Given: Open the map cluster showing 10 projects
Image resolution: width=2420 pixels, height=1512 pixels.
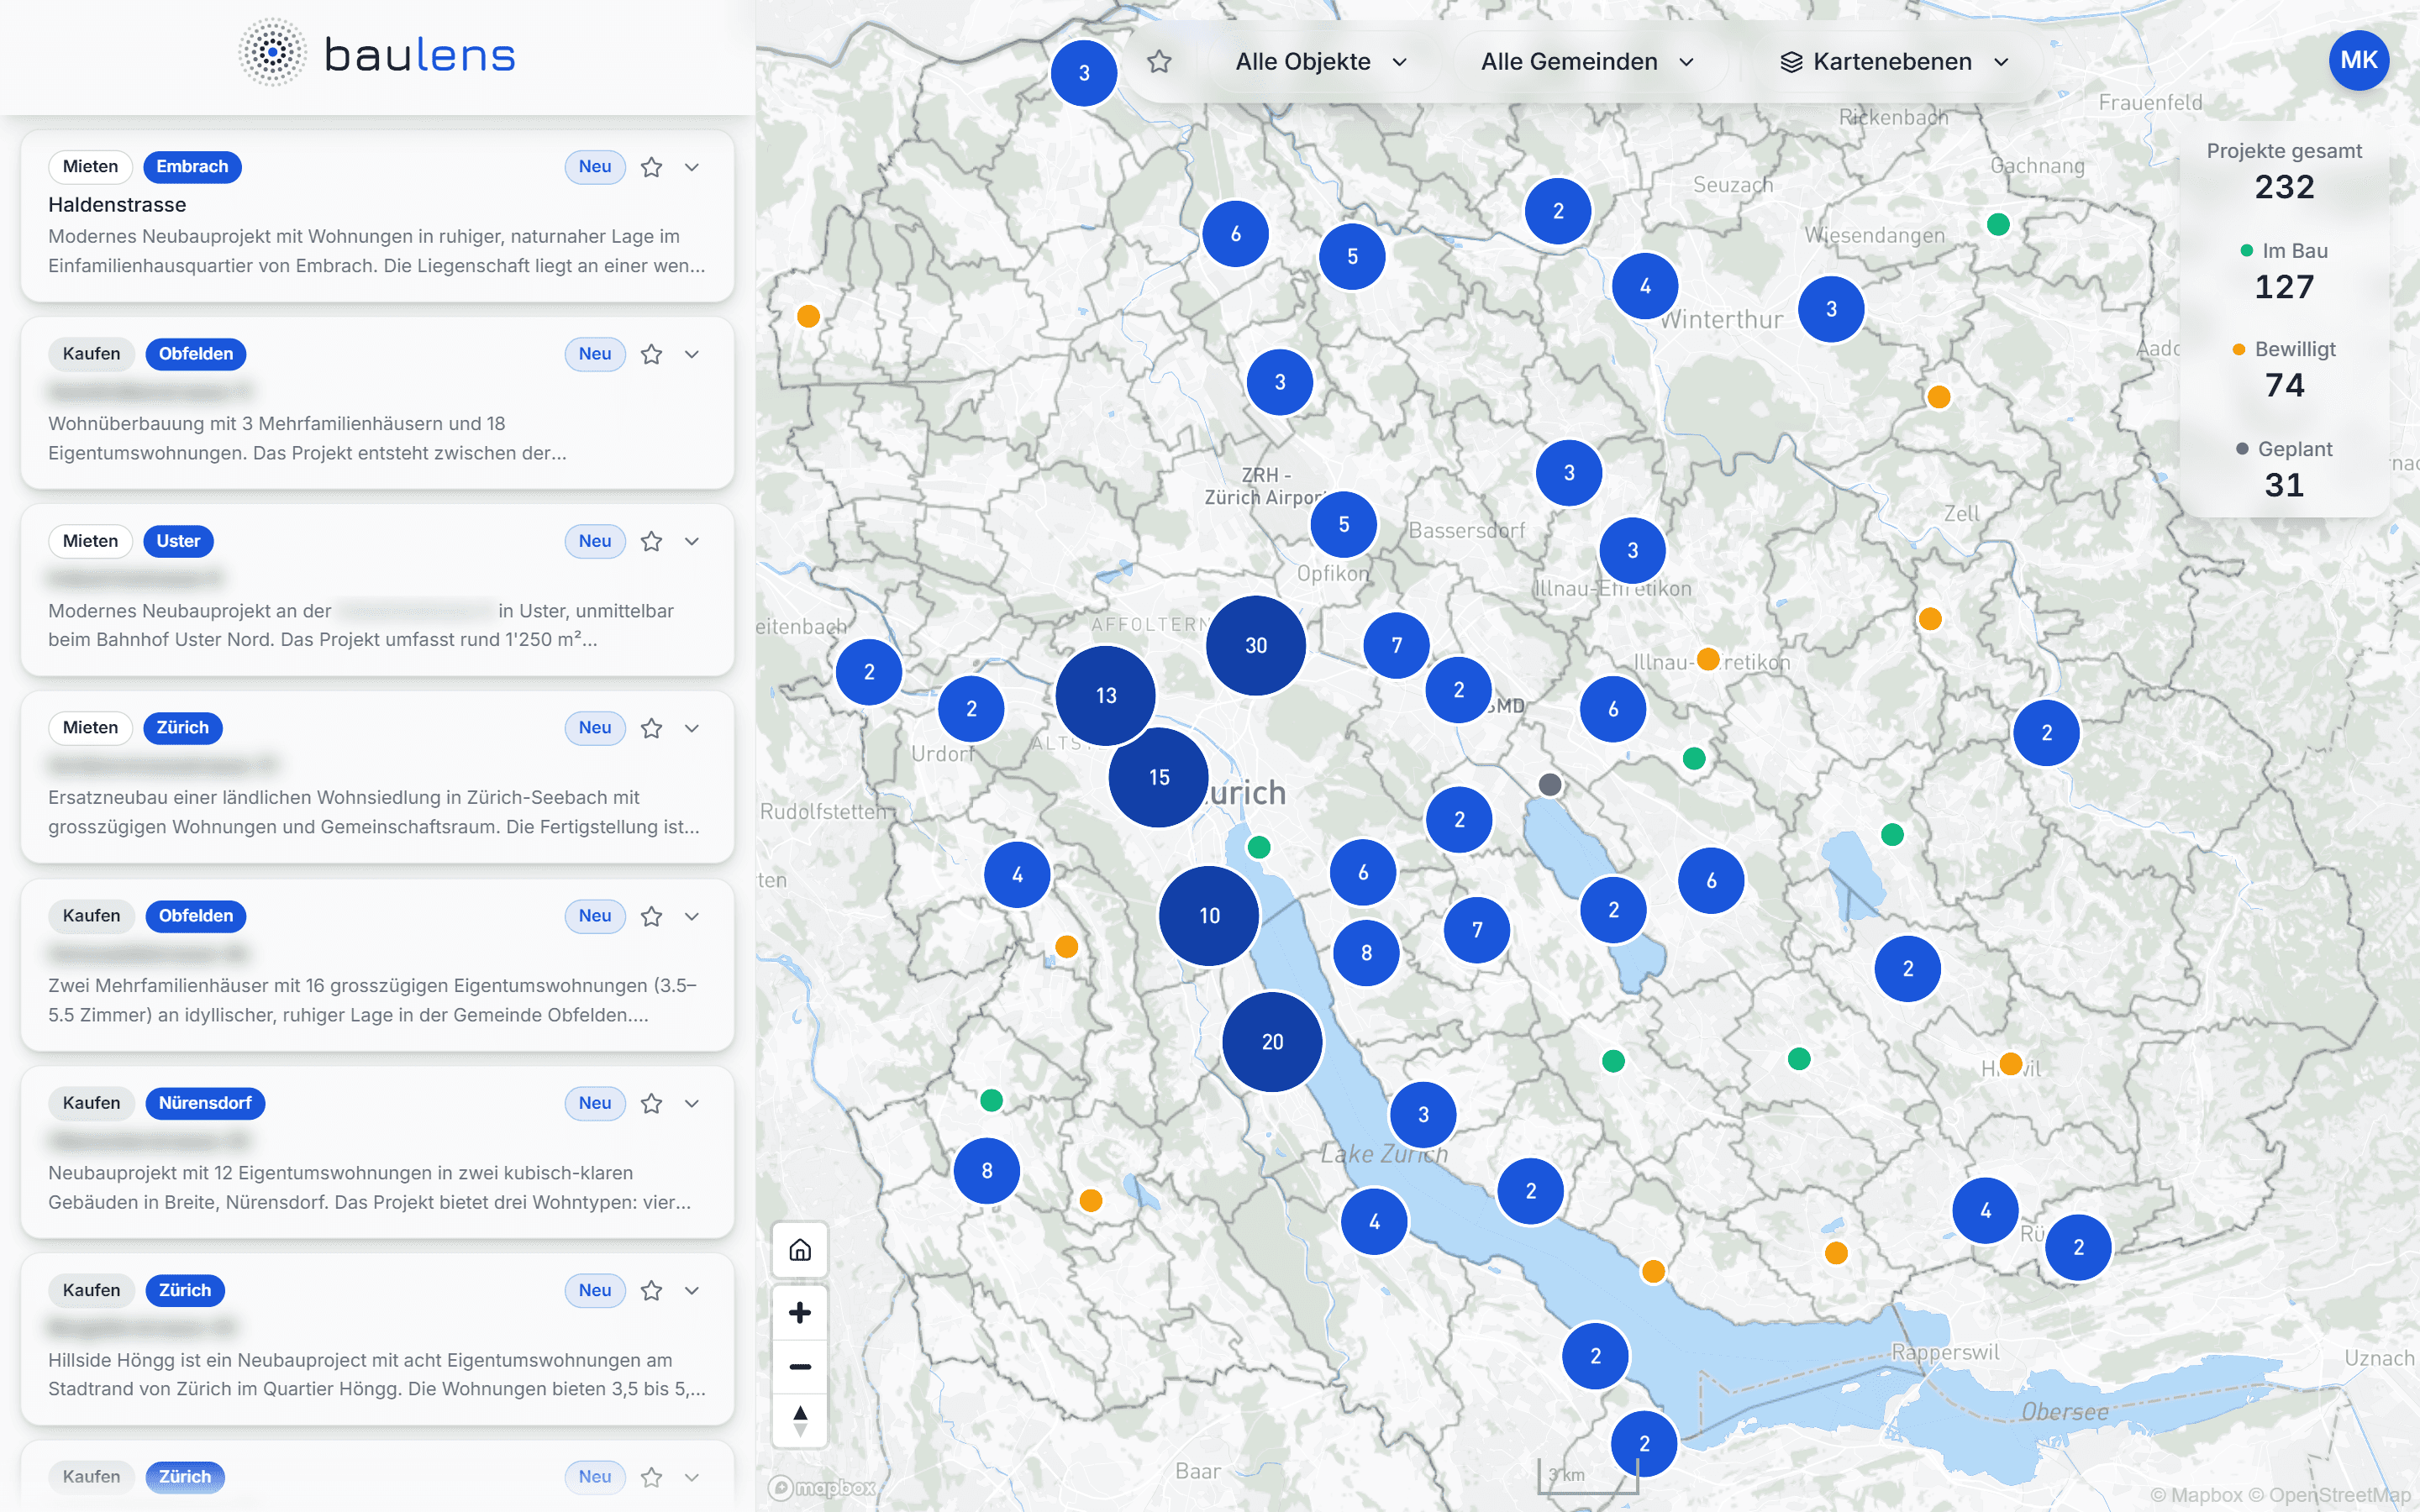Looking at the screenshot, I should [x=1209, y=916].
